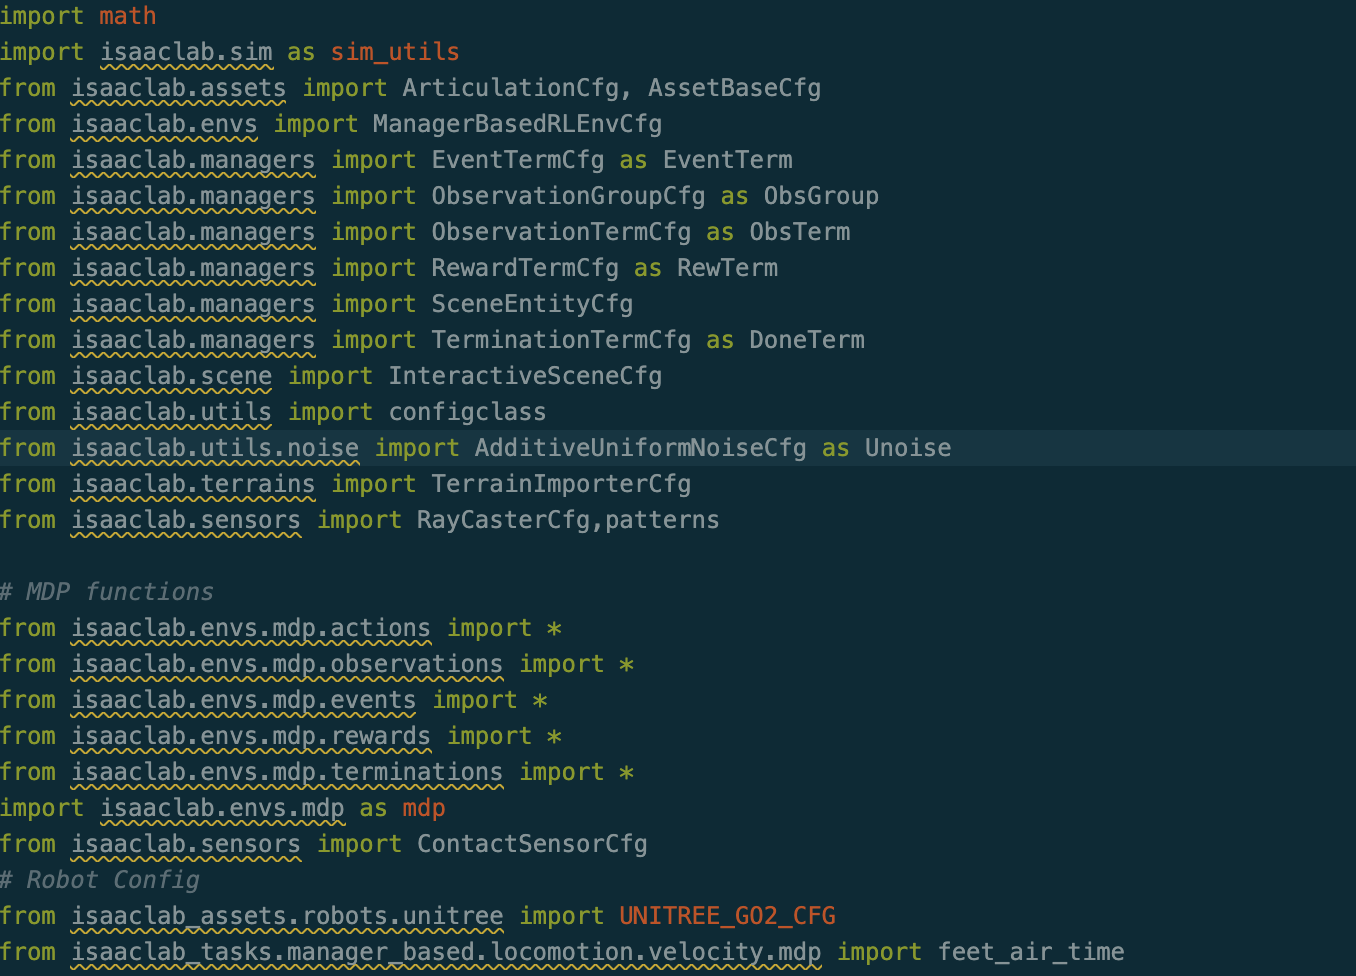Open the isaaclab.envs.mdp.observations module reference
1356x976 pixels.
coord(287,664)
